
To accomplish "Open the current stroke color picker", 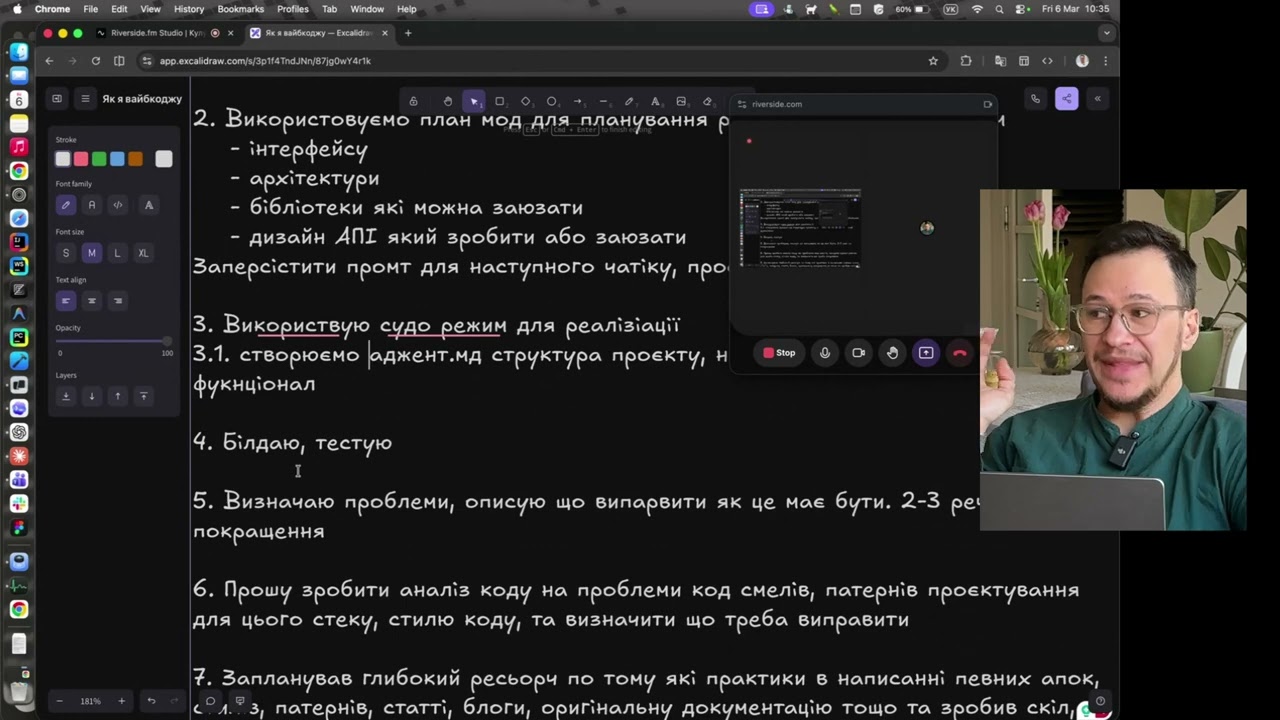I will pyautogui.click(x=164, y=158).
